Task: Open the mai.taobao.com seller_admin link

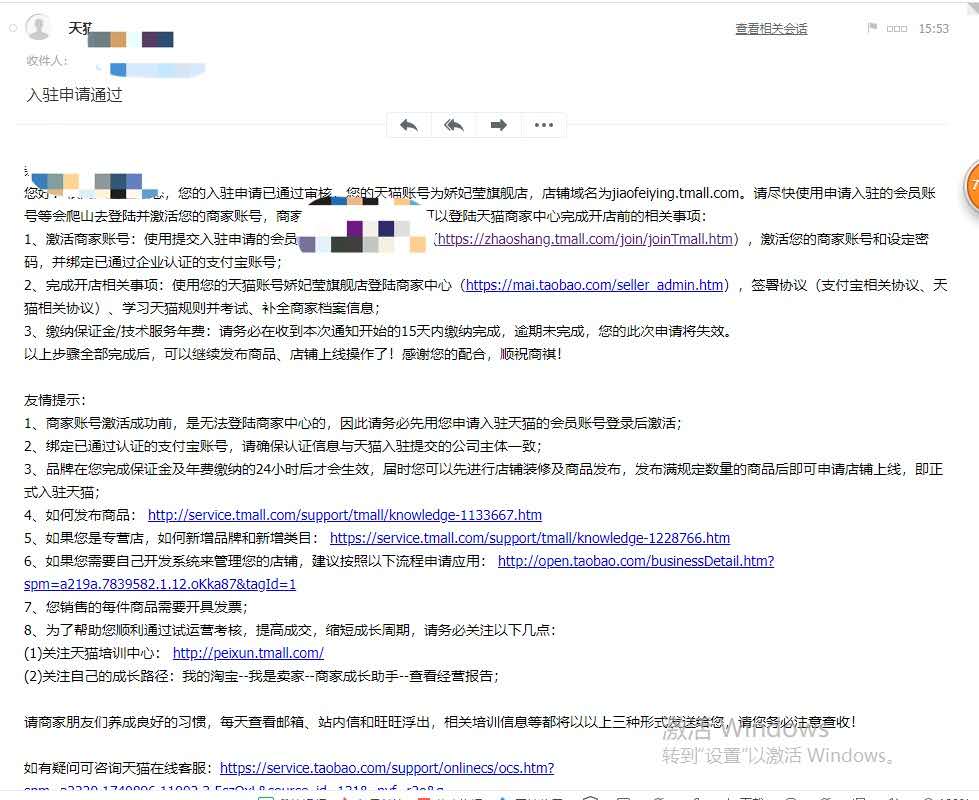Action: 594,285
